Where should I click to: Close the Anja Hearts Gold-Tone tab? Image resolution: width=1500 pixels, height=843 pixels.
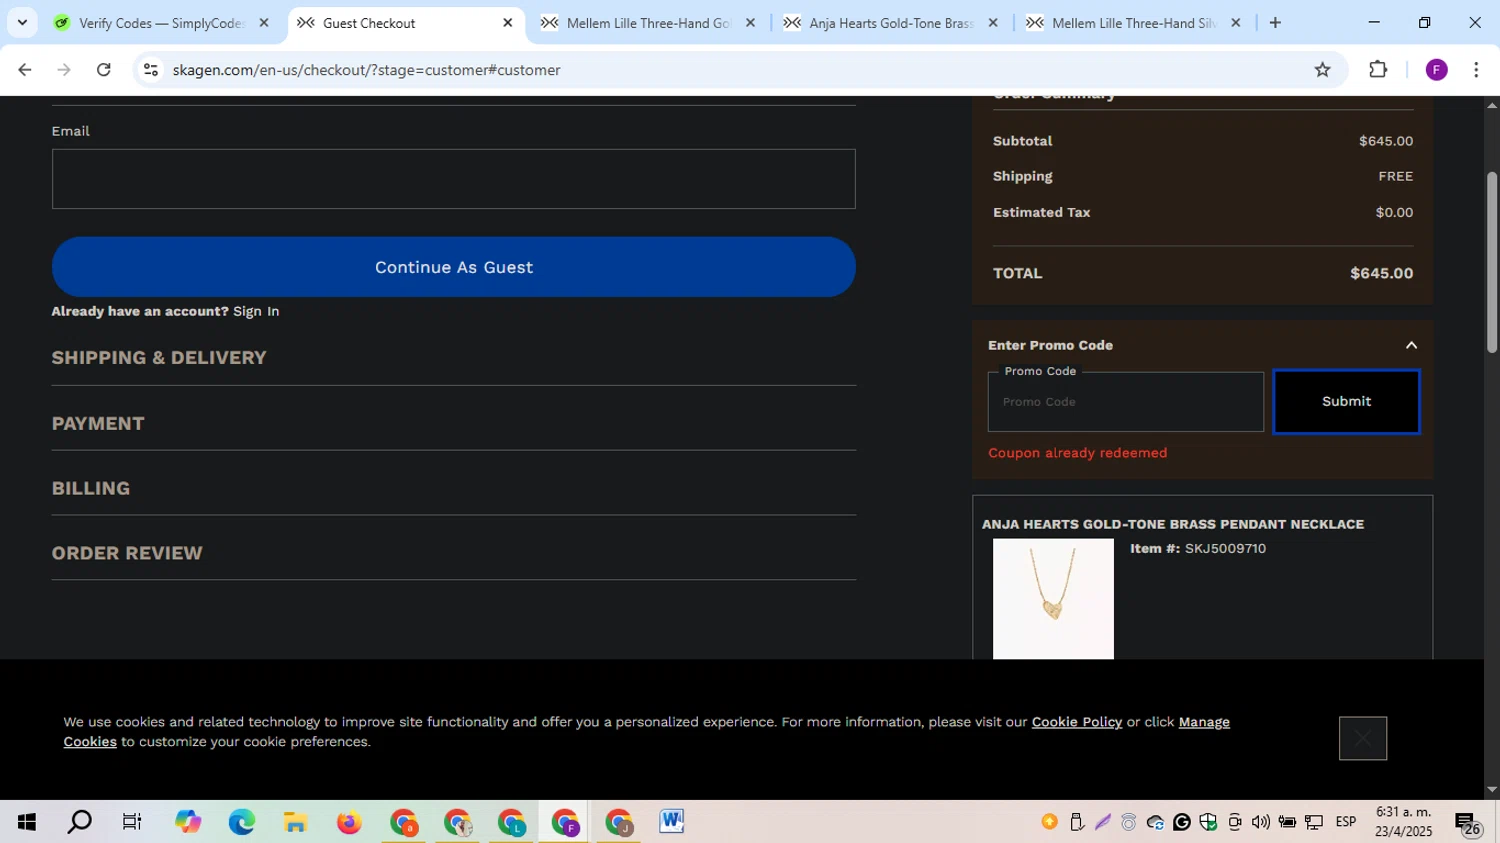993,23
